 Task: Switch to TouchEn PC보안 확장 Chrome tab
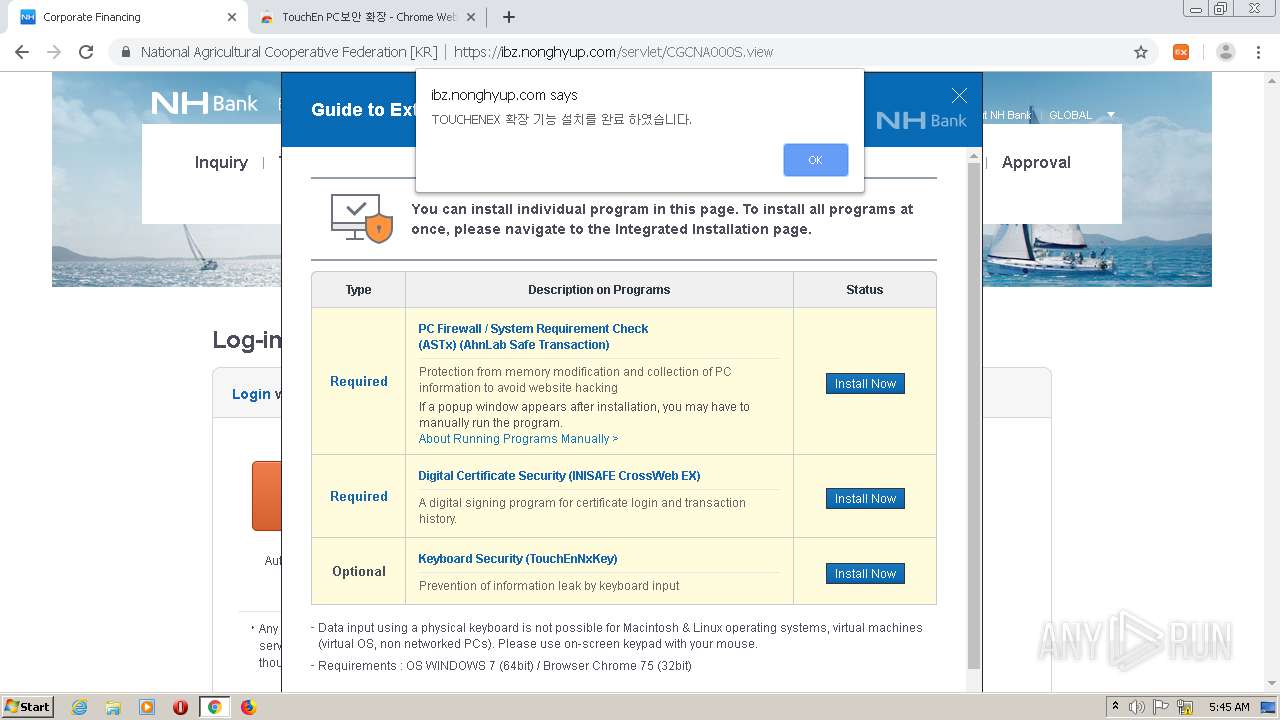[368, 17]
